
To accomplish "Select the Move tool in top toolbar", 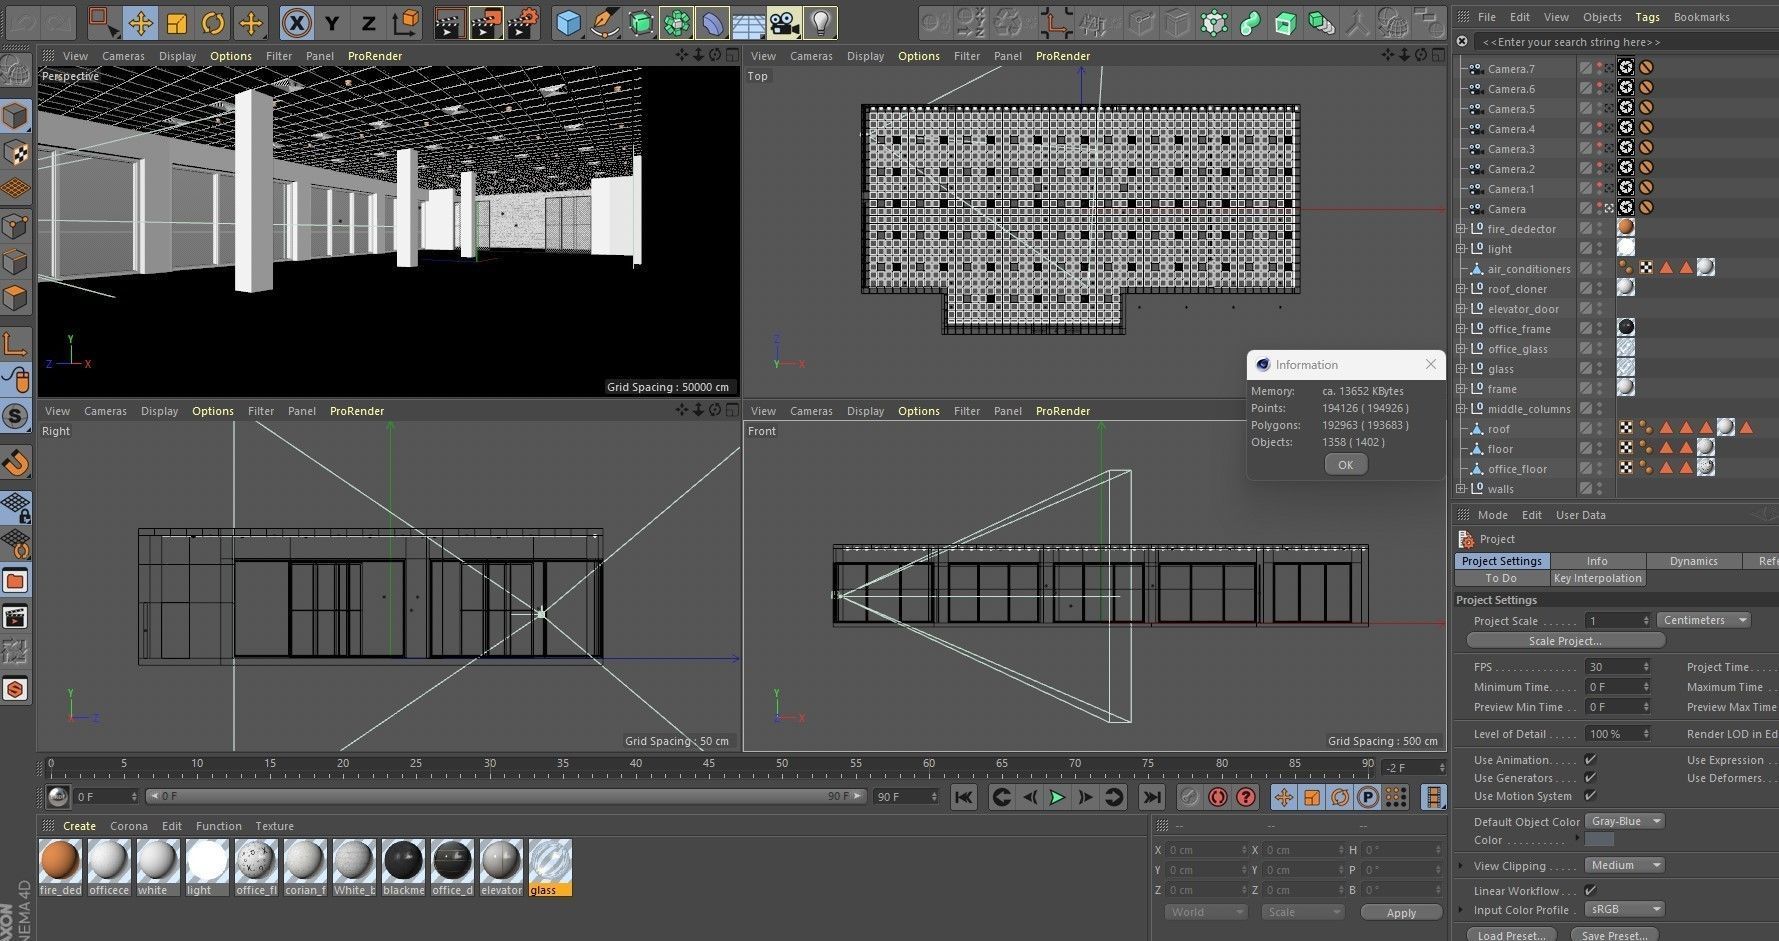I will coord(140,22).
